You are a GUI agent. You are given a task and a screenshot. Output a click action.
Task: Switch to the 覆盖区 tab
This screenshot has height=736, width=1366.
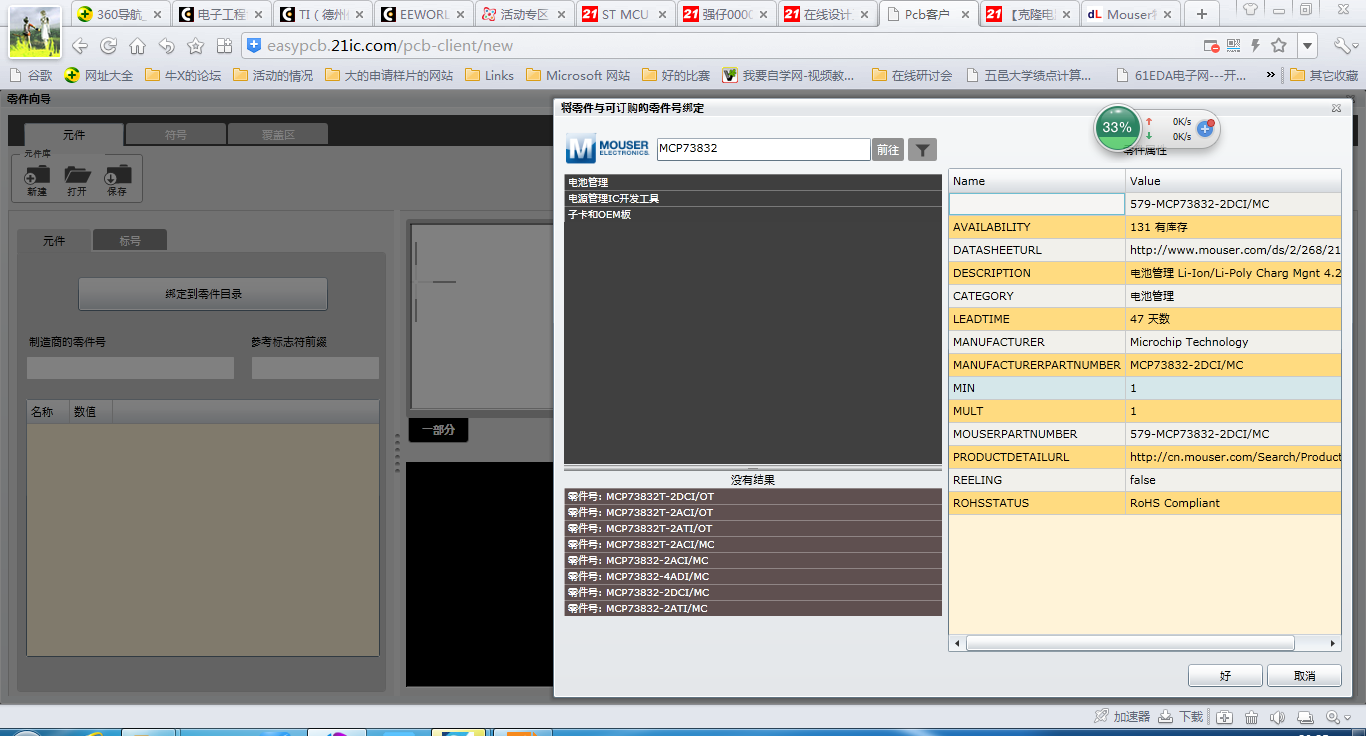tap(278, 135)
